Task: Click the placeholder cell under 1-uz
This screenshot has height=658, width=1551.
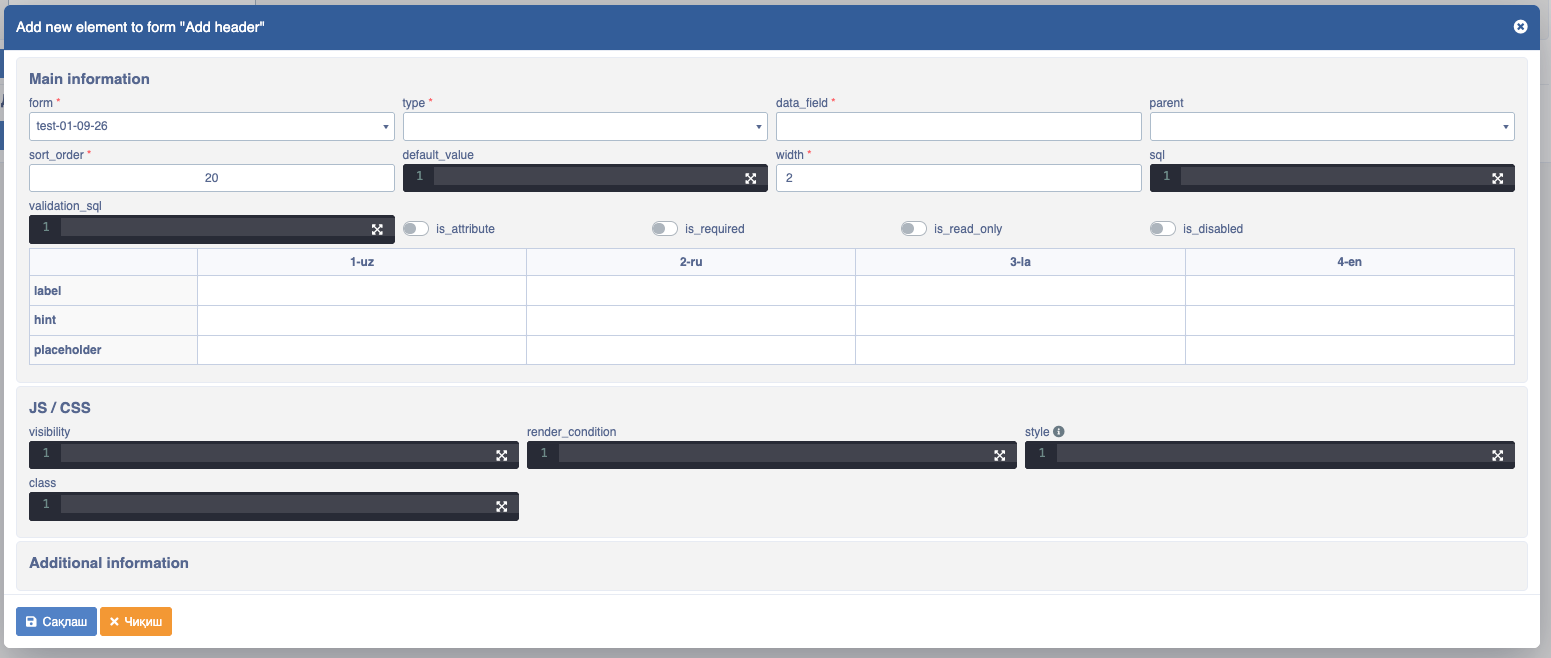Action: (x=362, y=350)
